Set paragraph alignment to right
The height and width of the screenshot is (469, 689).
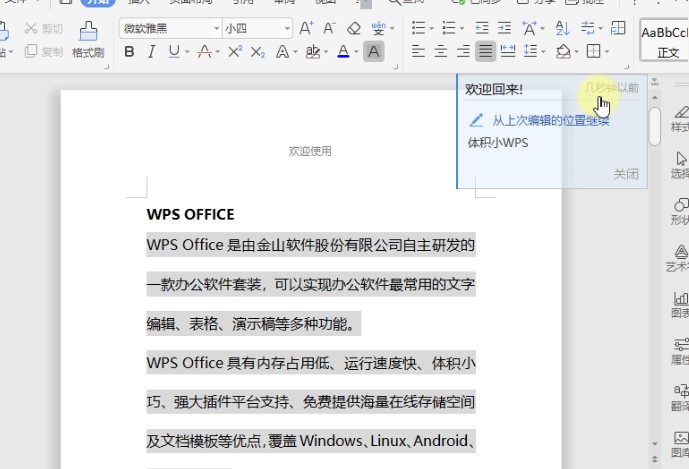point(463,51)
